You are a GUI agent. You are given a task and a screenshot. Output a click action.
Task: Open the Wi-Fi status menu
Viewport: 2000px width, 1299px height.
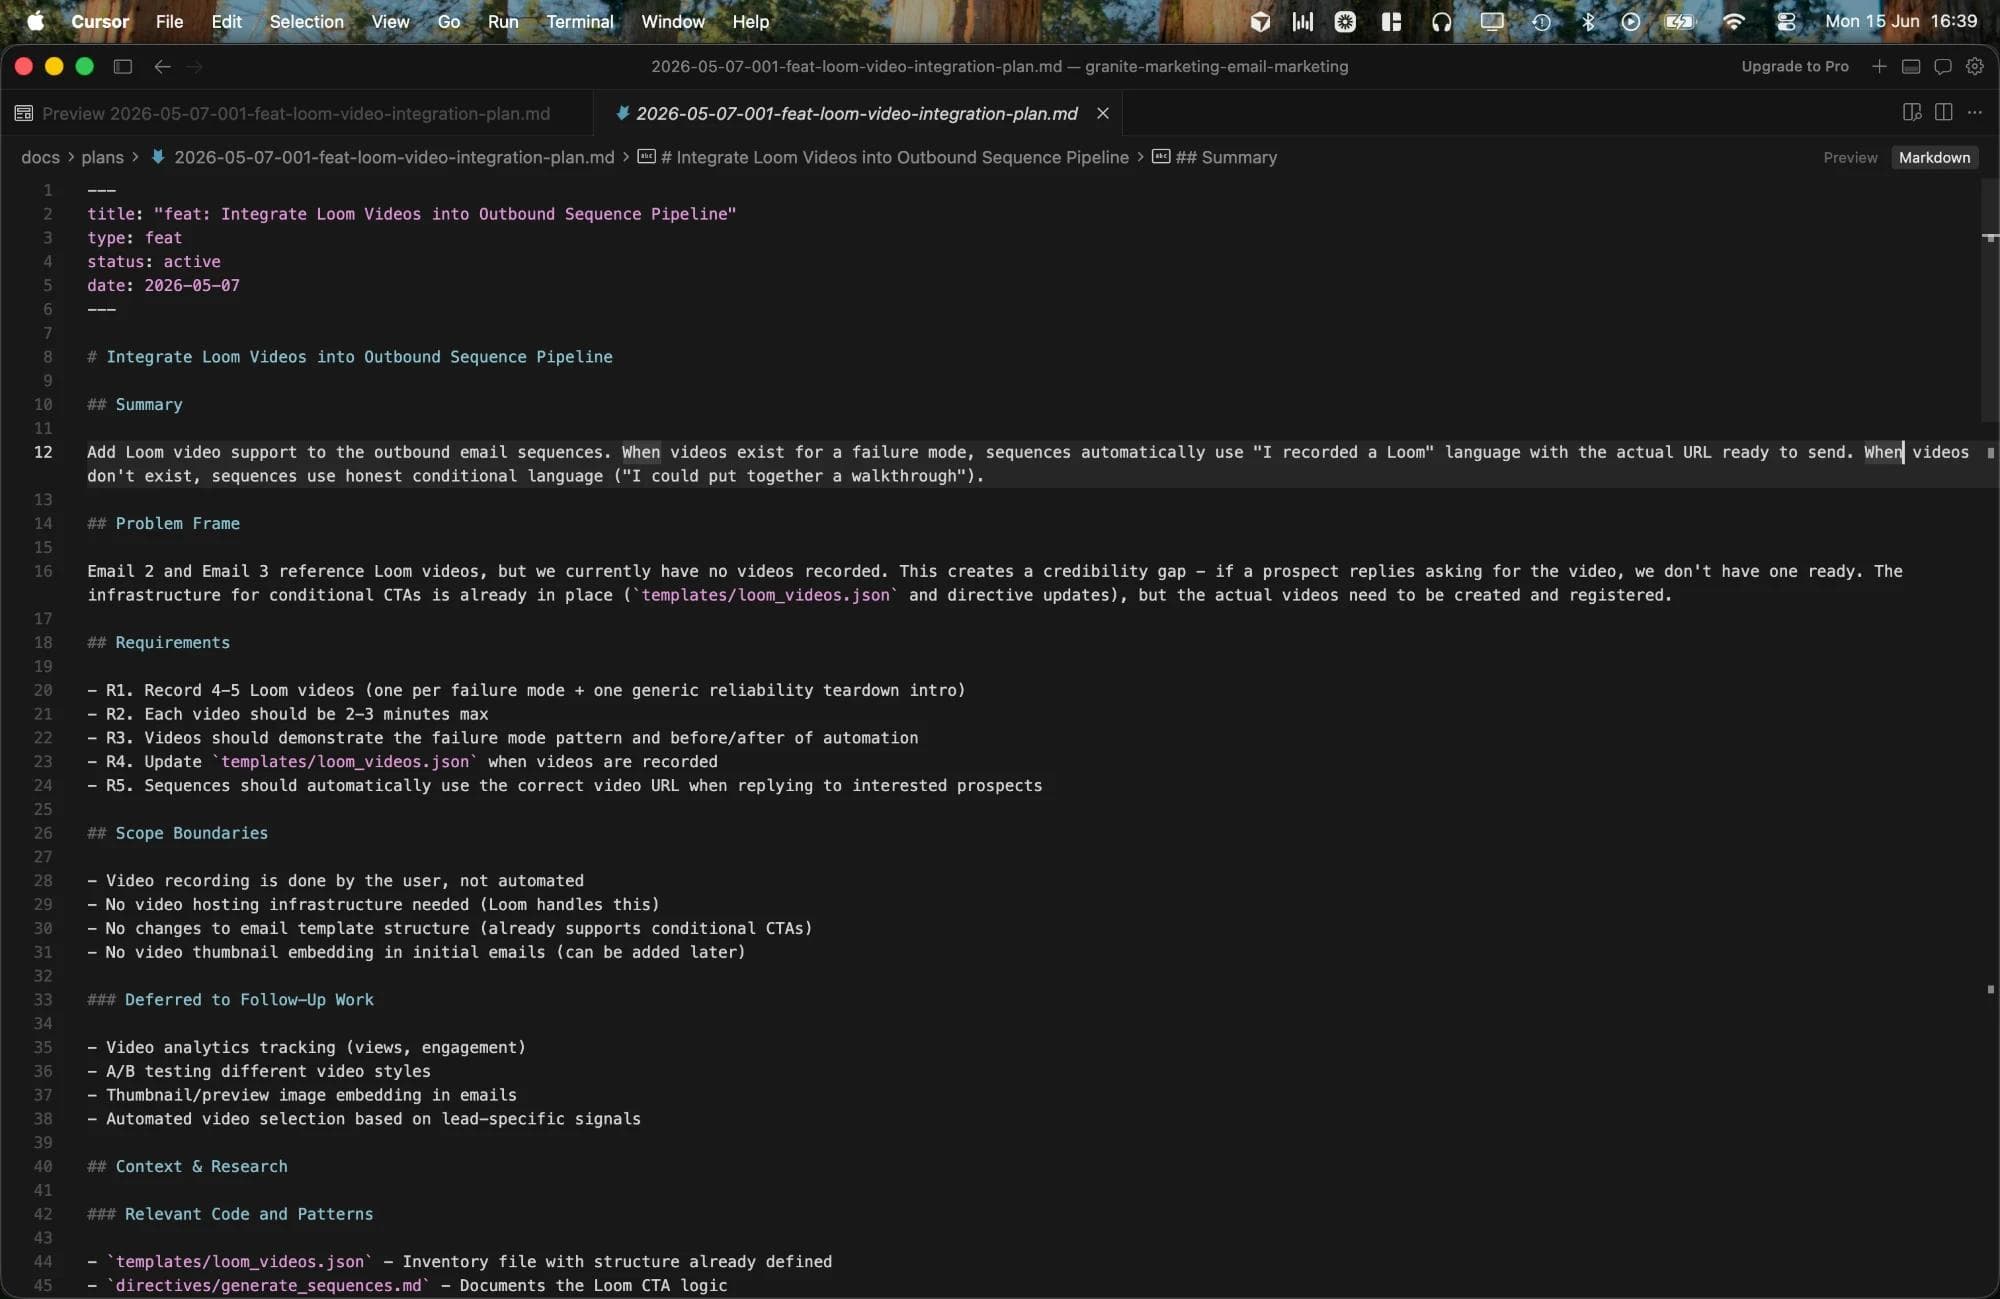click(1733, 21)
